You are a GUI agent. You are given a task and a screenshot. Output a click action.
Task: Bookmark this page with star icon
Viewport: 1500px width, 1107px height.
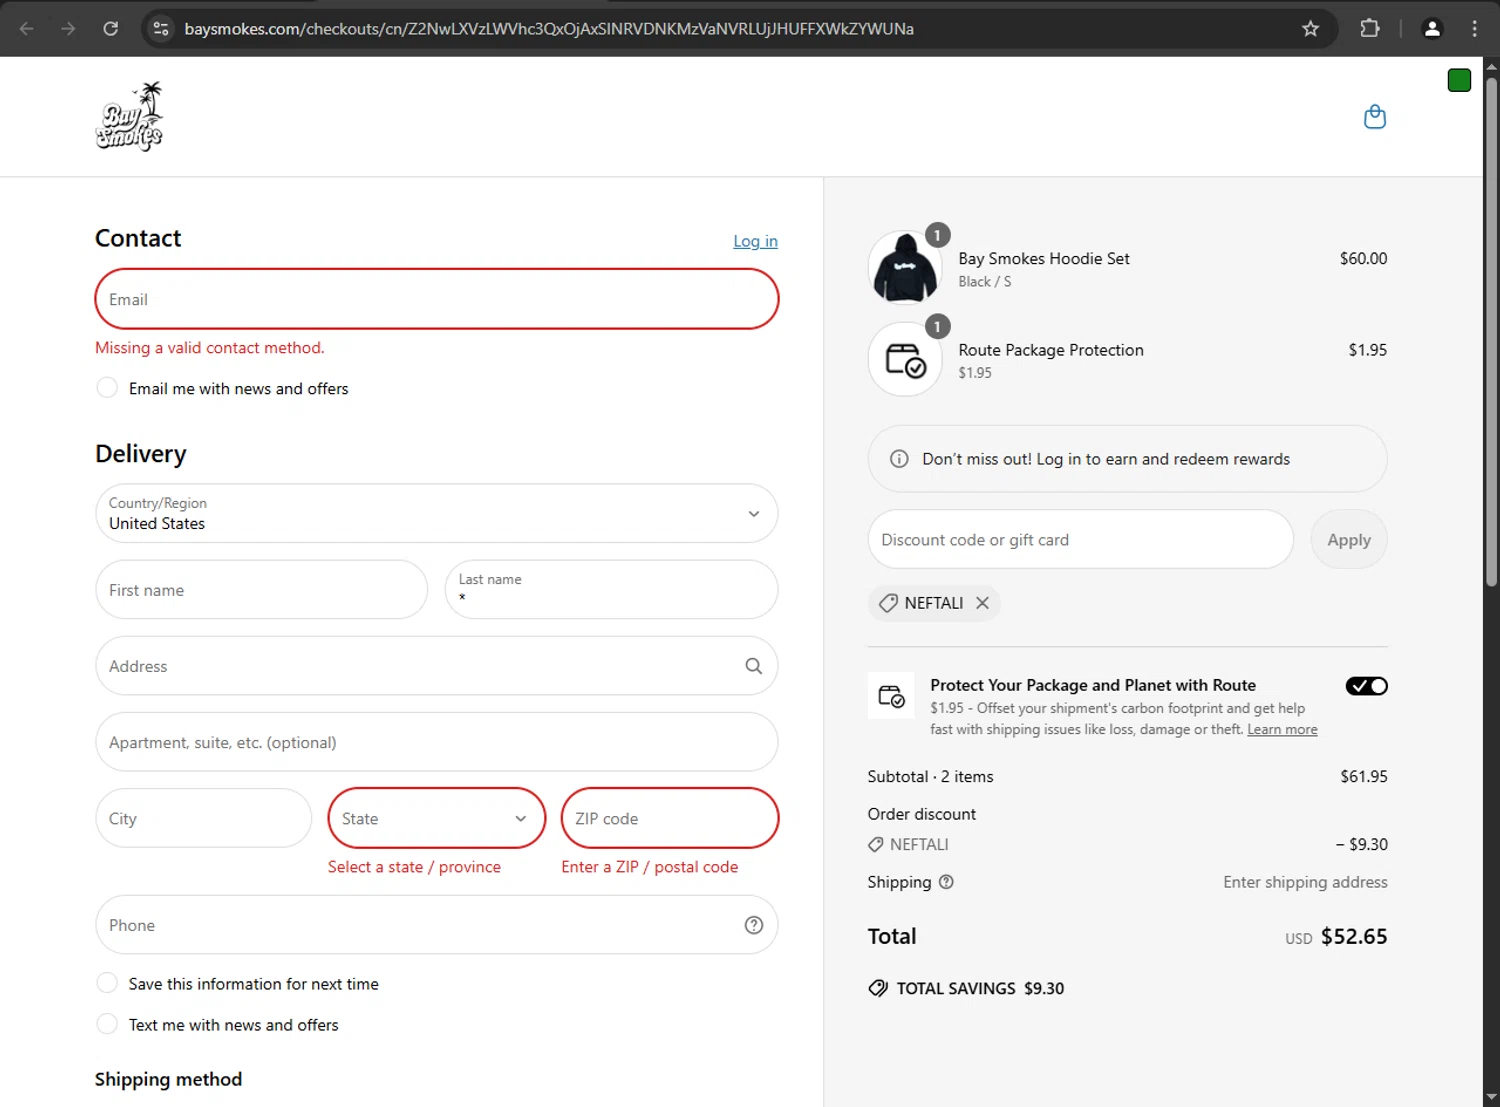pyautogui.click(x=1310, y=29)
